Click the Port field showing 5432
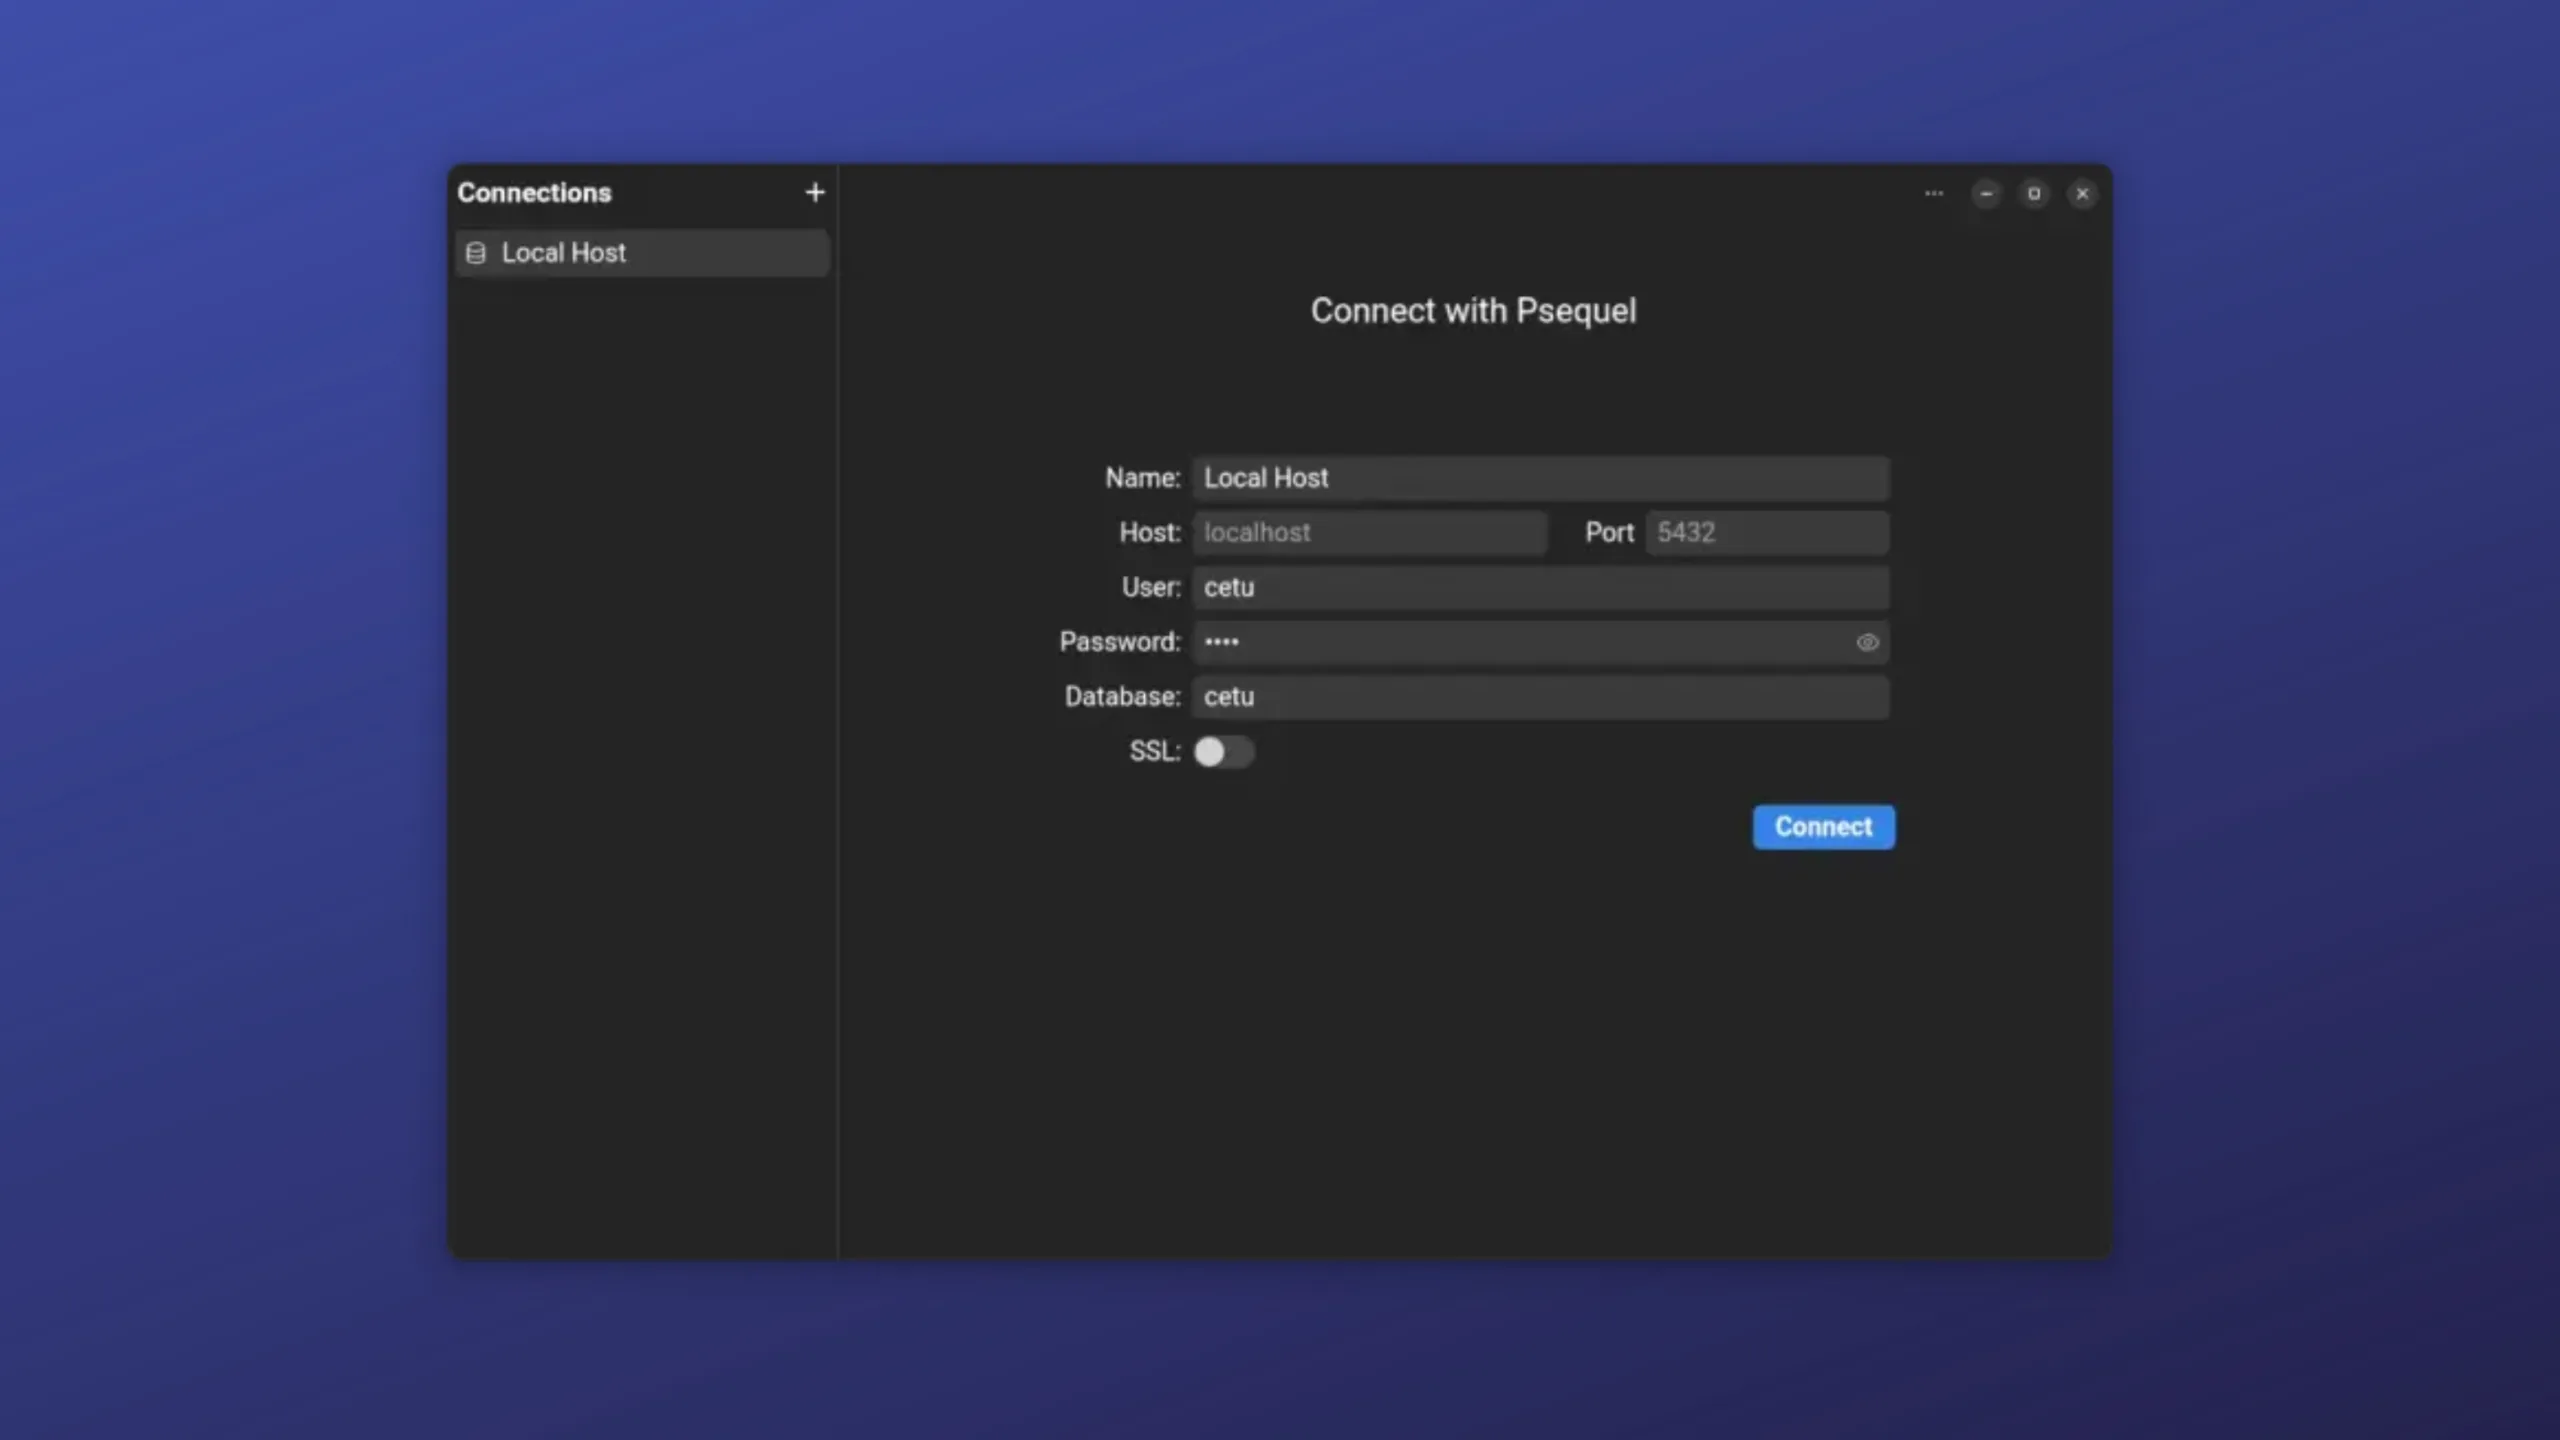This screenshot has height=1440, width=2560. pyautogui.click(x=1767, y=533)
